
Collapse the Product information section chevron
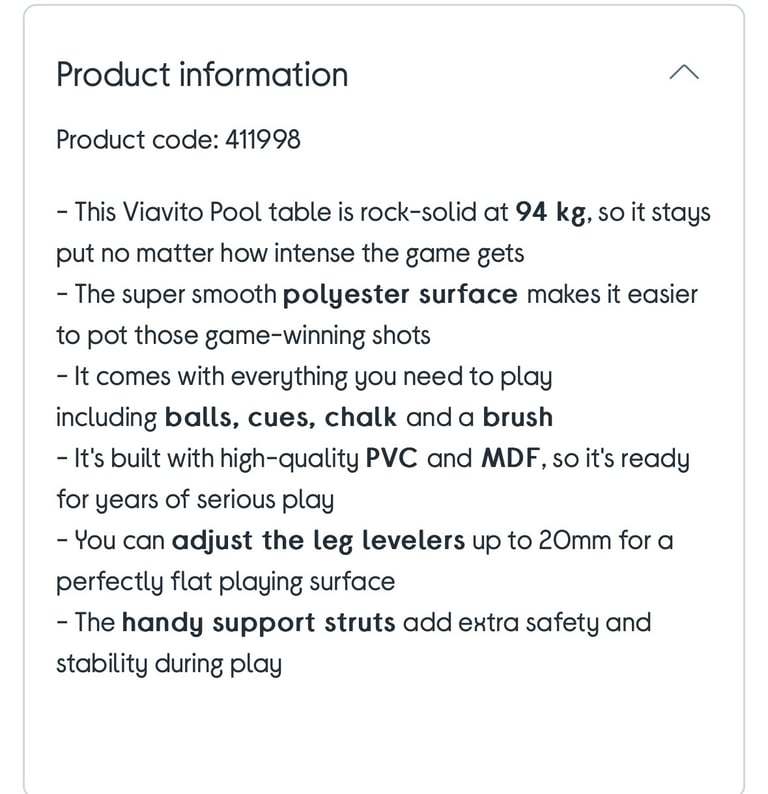pos(684,72)
